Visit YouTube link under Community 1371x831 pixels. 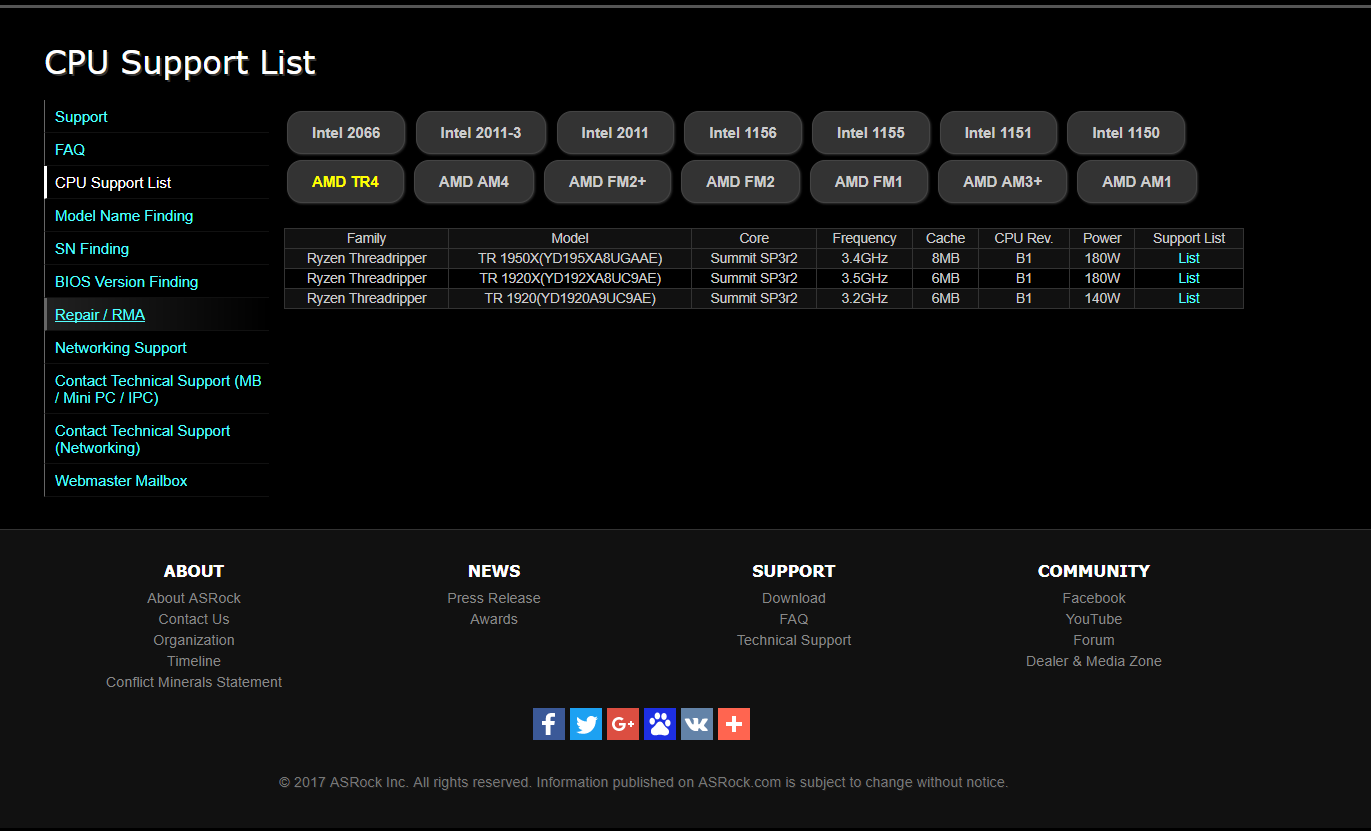coord(1094,619)
